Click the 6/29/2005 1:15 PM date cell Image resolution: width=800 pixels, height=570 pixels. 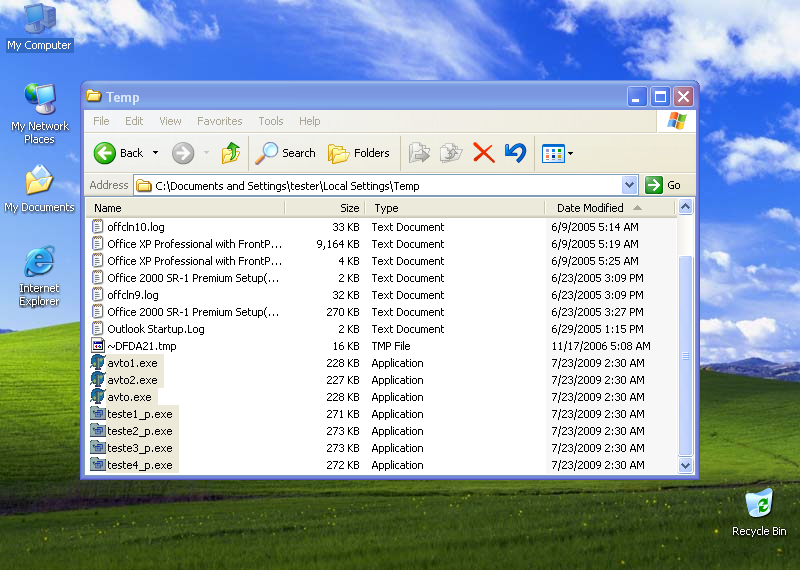point(597,329)
